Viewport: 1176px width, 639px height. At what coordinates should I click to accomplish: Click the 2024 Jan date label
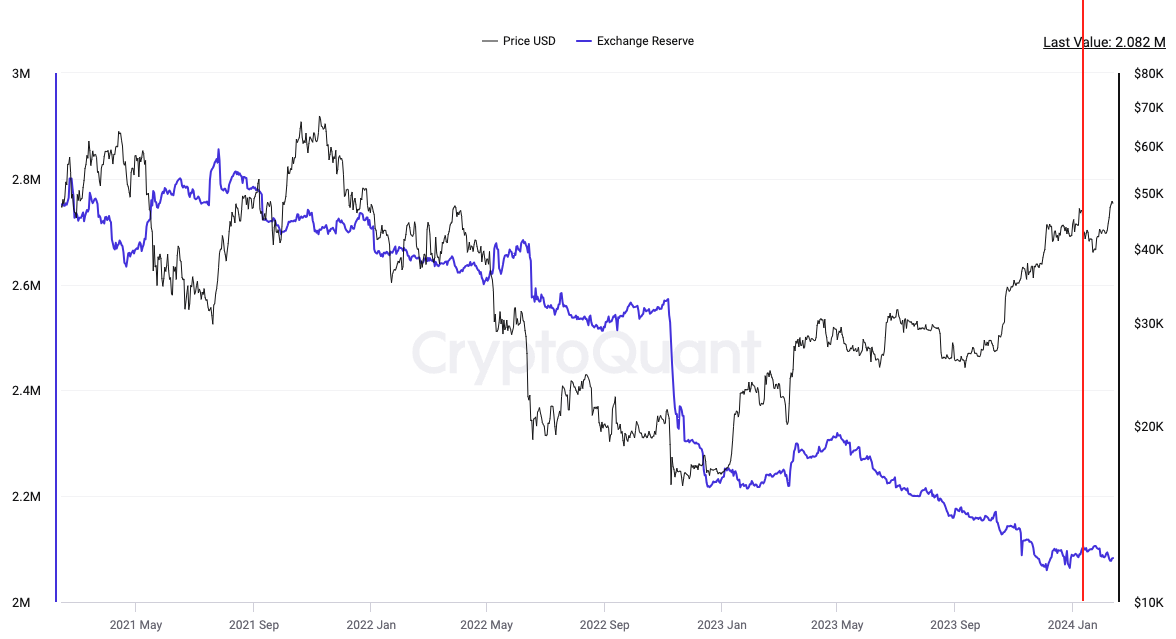(1072, 625)
